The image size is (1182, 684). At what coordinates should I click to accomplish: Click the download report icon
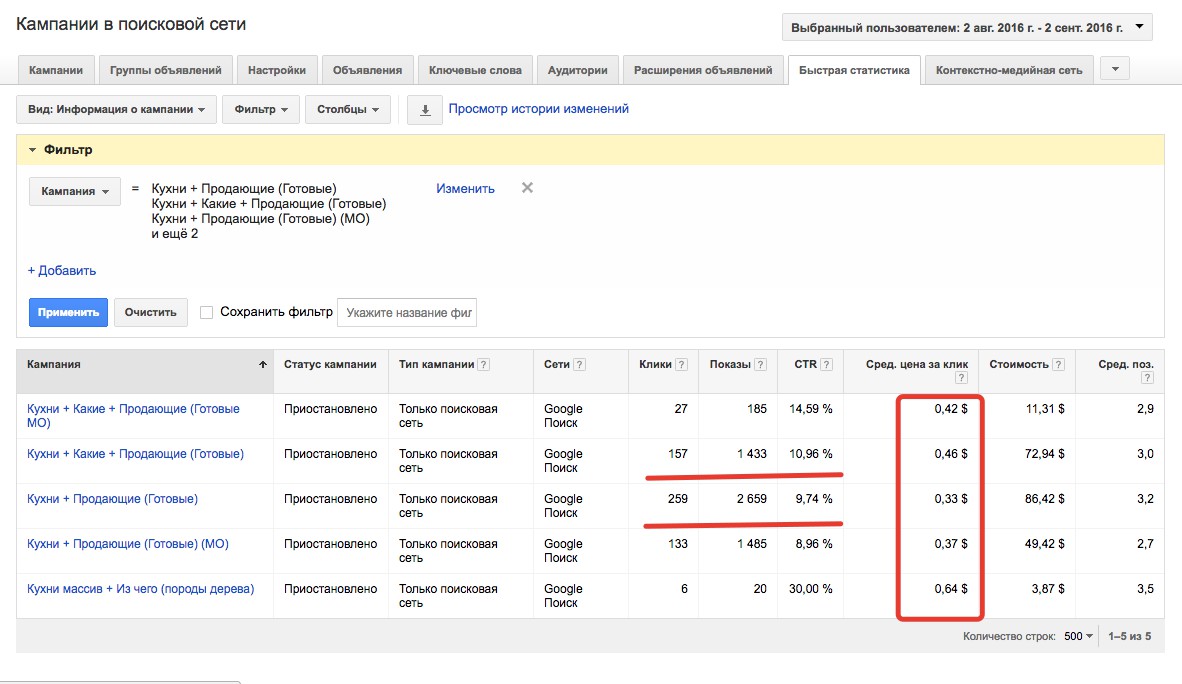coord(425,110)
